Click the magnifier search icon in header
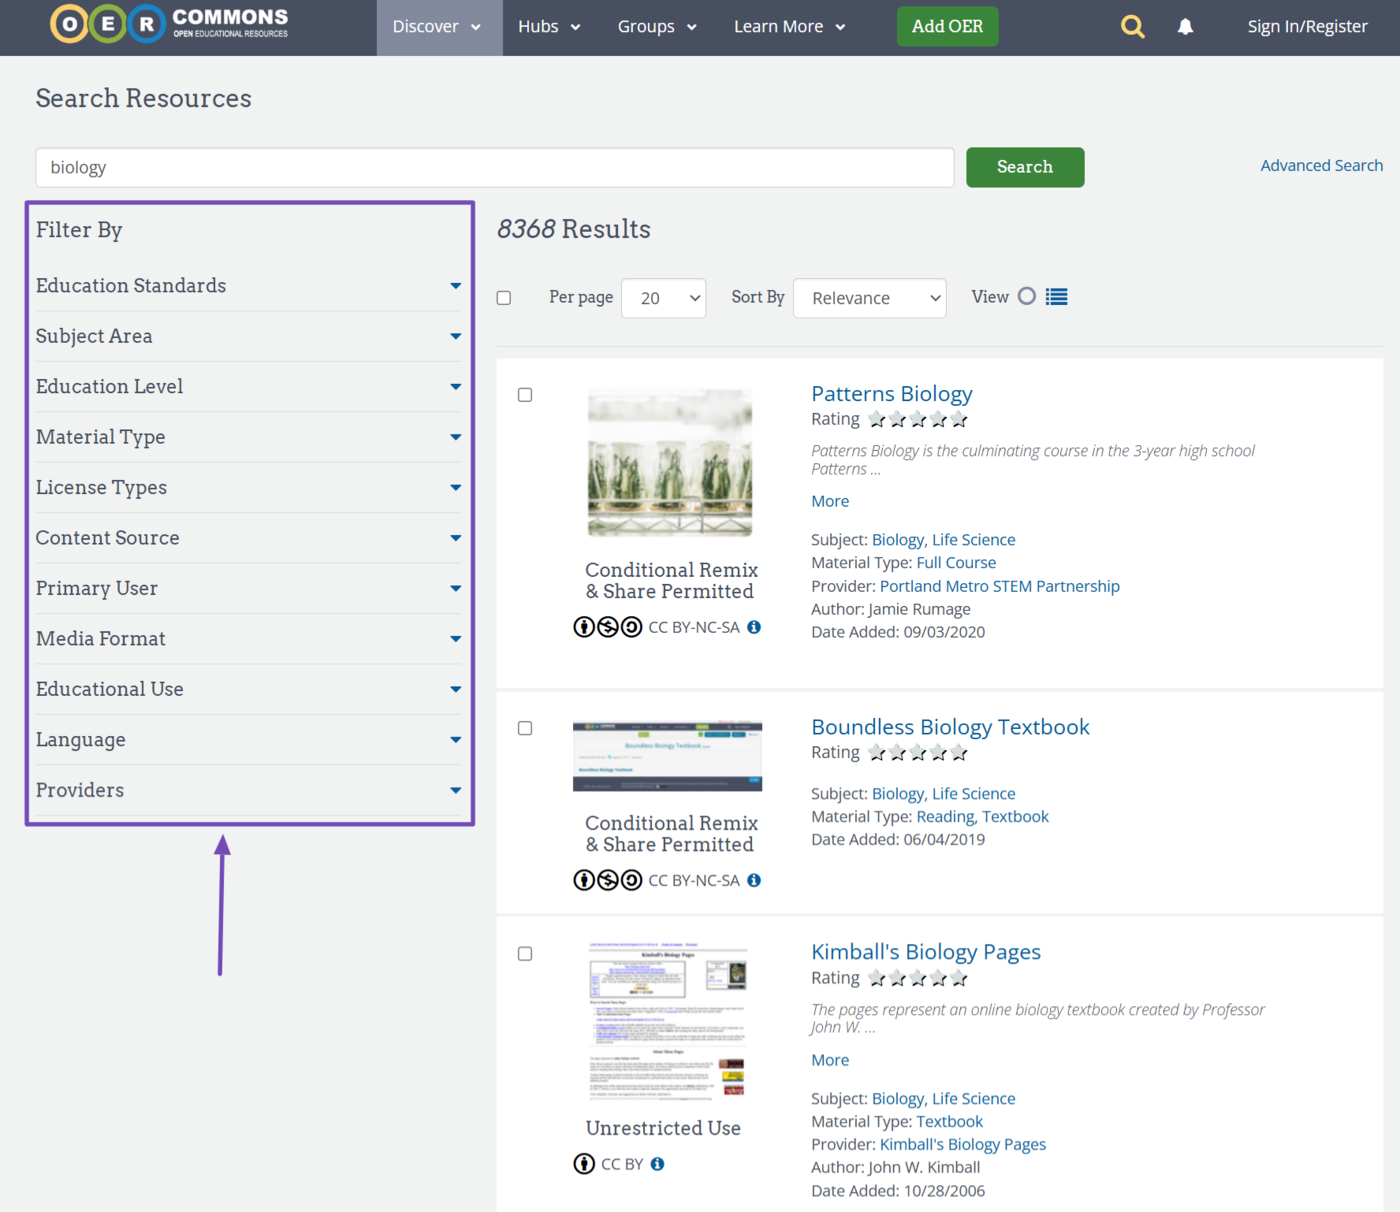 pos(1132,27)
